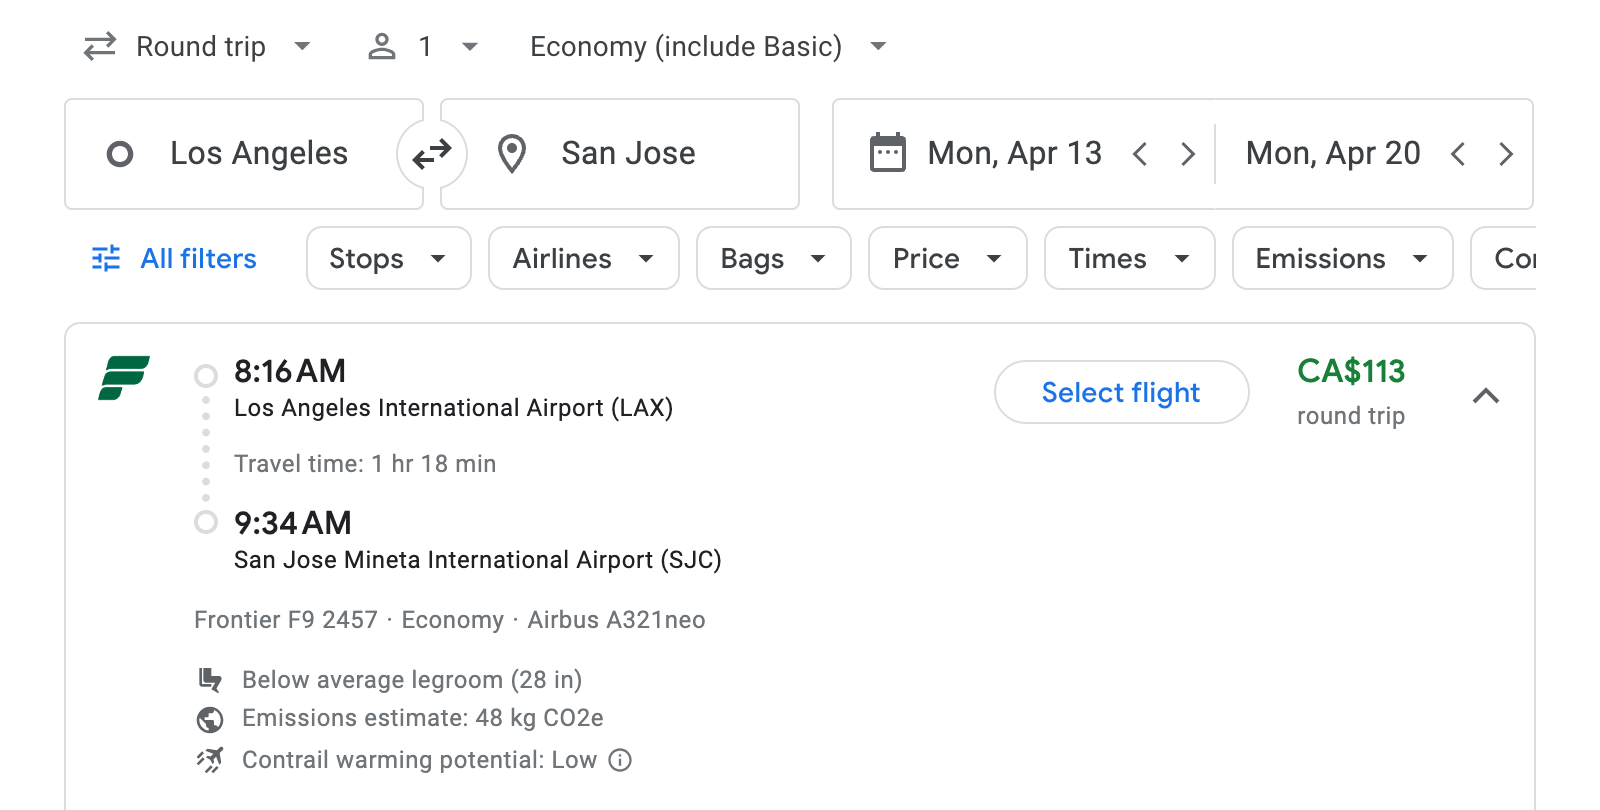Viewport: 1600px width, 810px height.
Task: Collapse the expanded flight details
Action: click(x=1488, y=396)
